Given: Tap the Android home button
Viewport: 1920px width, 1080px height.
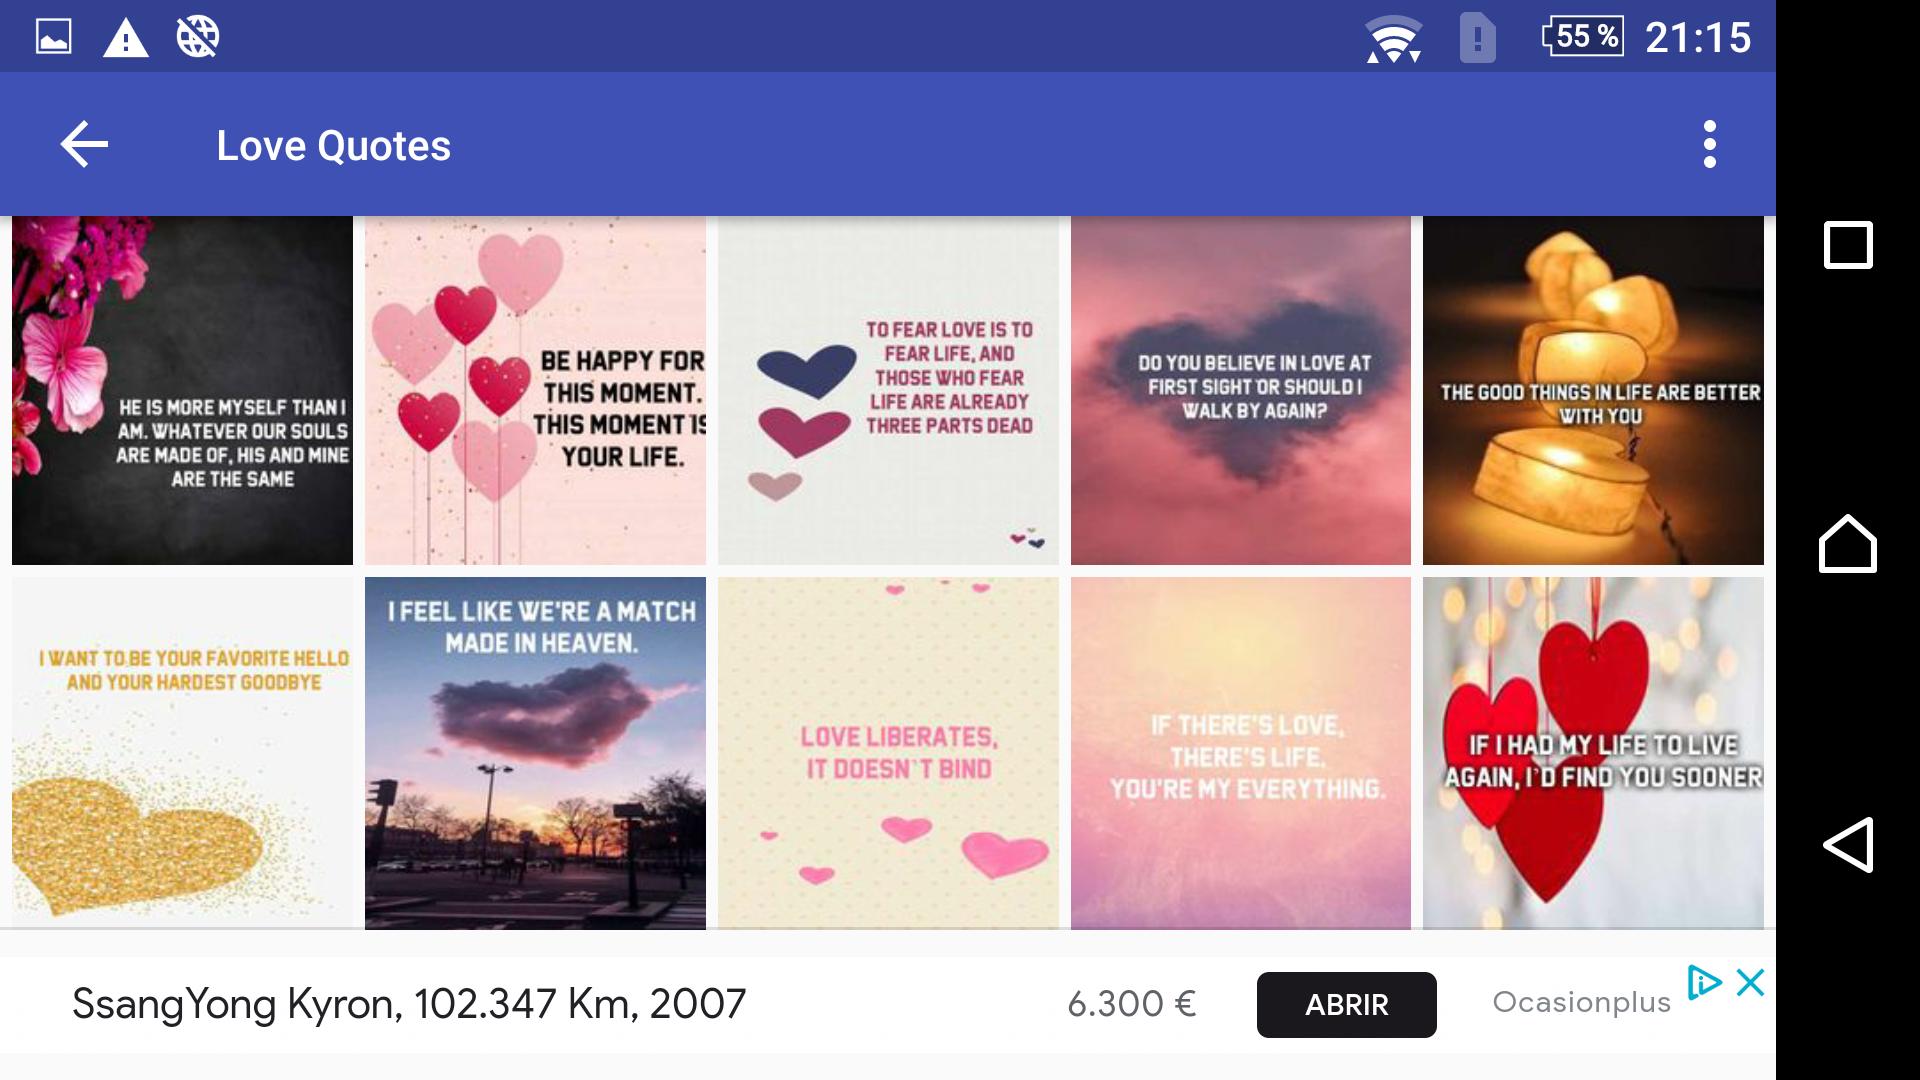Looking at the screenshot, I should pyautogui.click(x=1848, y=544).
